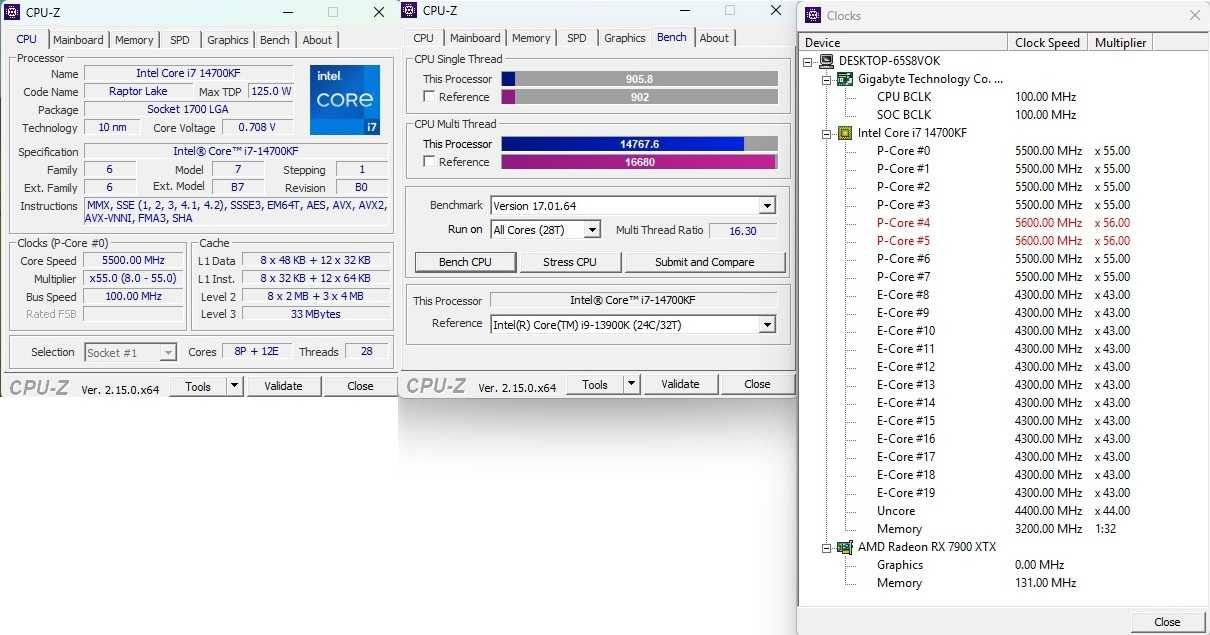Click the Package Socket 1700 LGA field
Image resolution: width=1210 pixels, height=635 pixels.
[188, 109]
